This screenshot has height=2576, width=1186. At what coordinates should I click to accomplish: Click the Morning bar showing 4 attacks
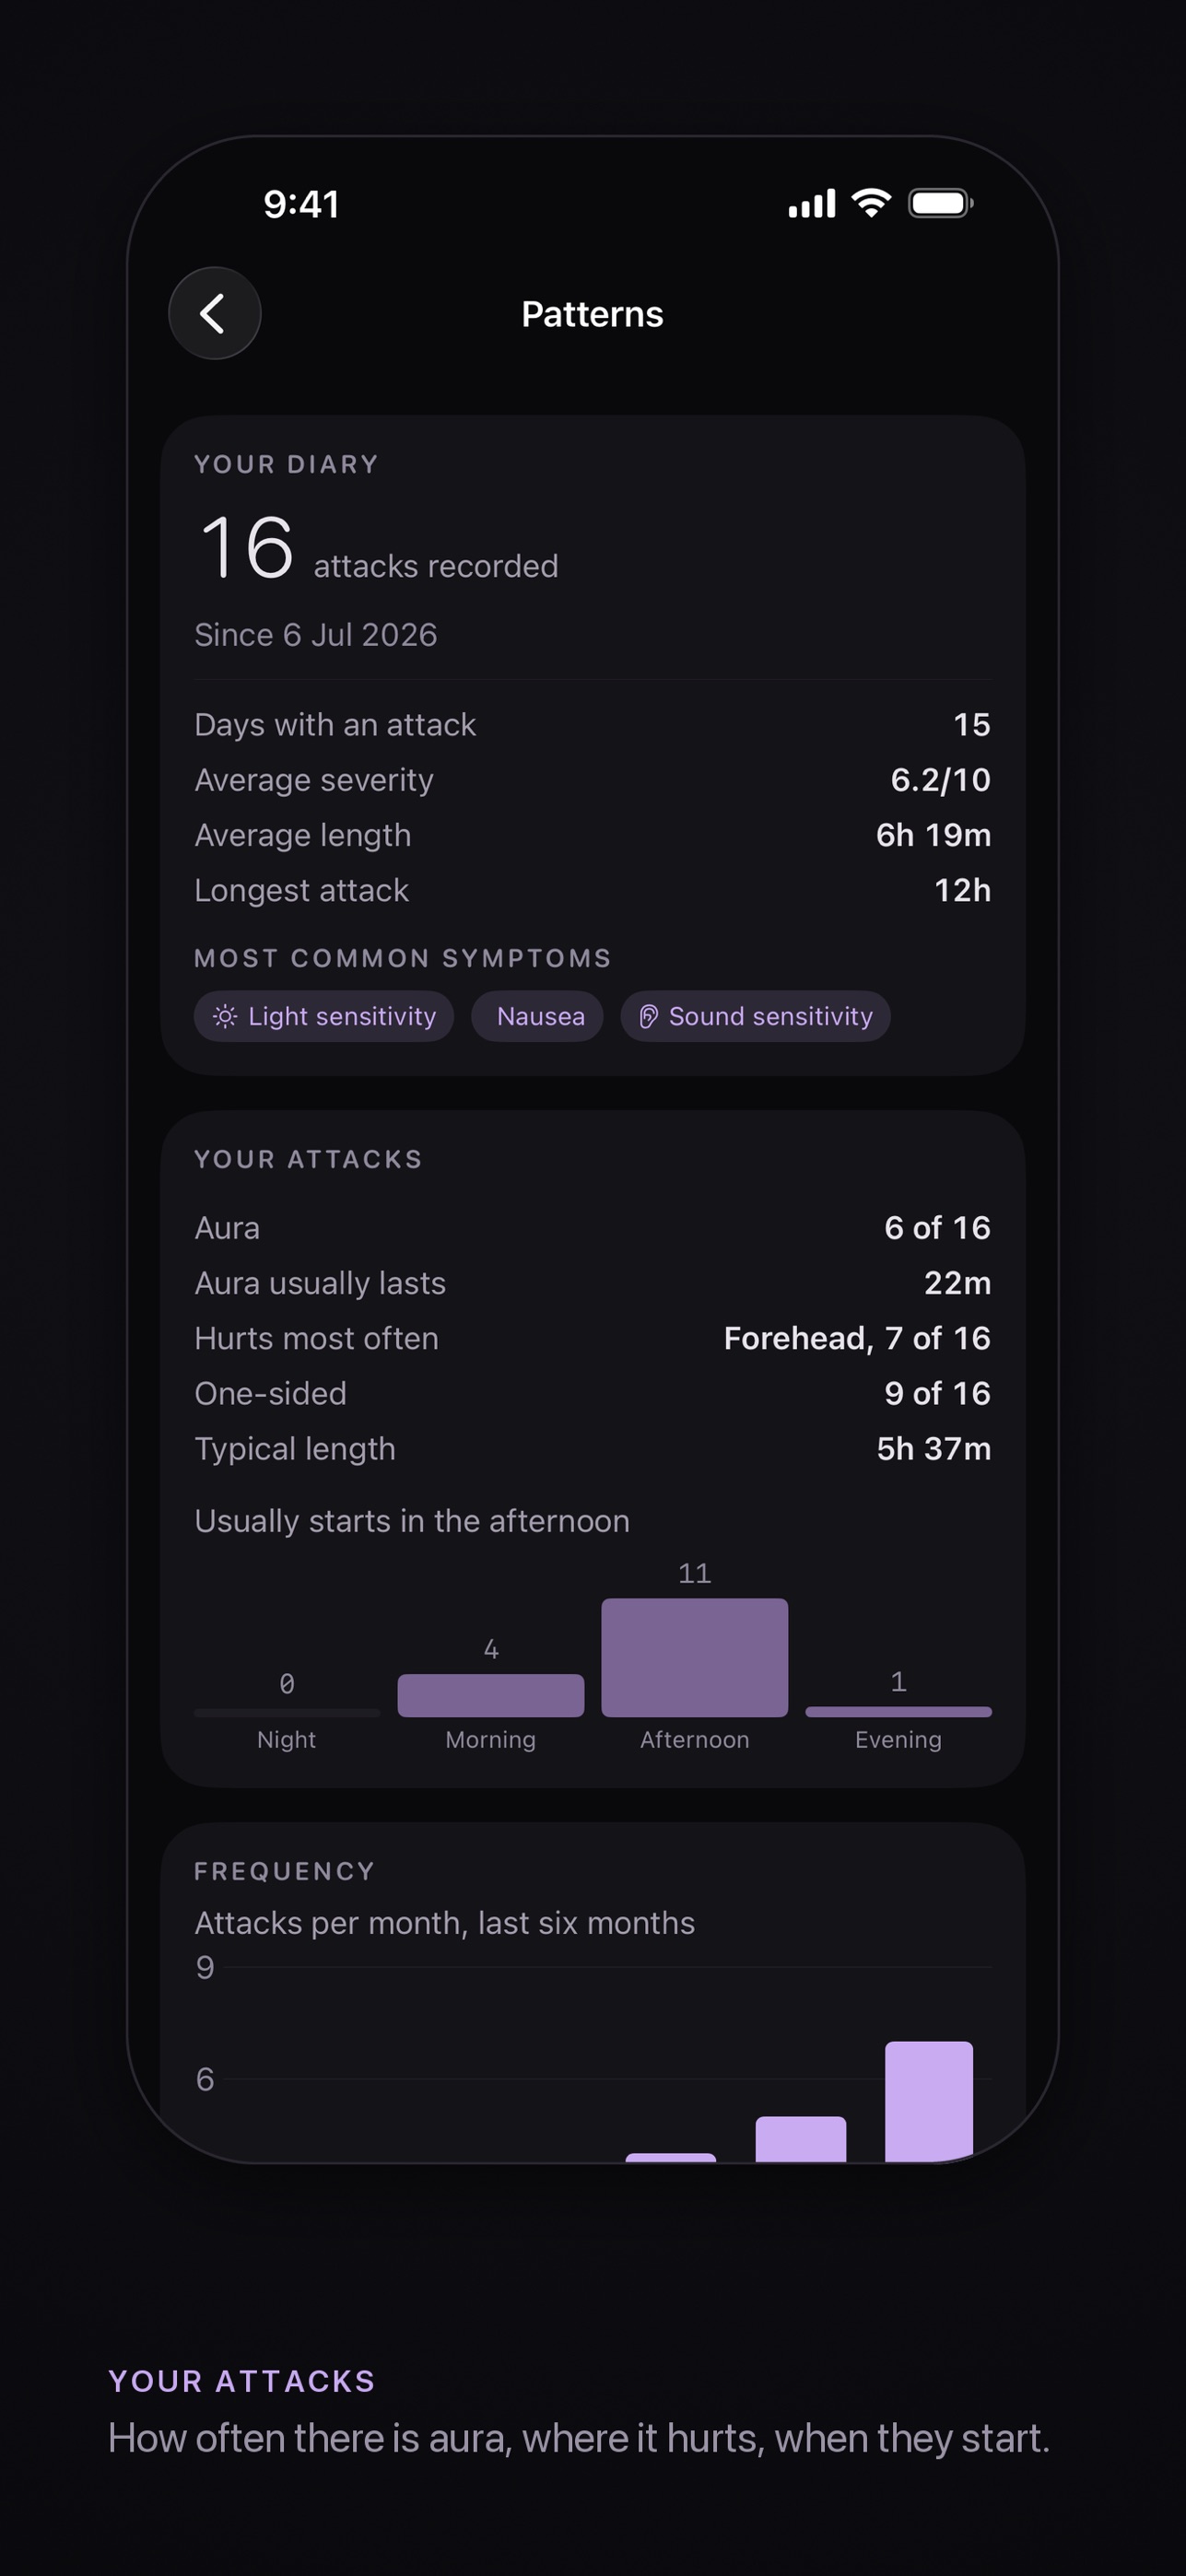pos(490,1695)
